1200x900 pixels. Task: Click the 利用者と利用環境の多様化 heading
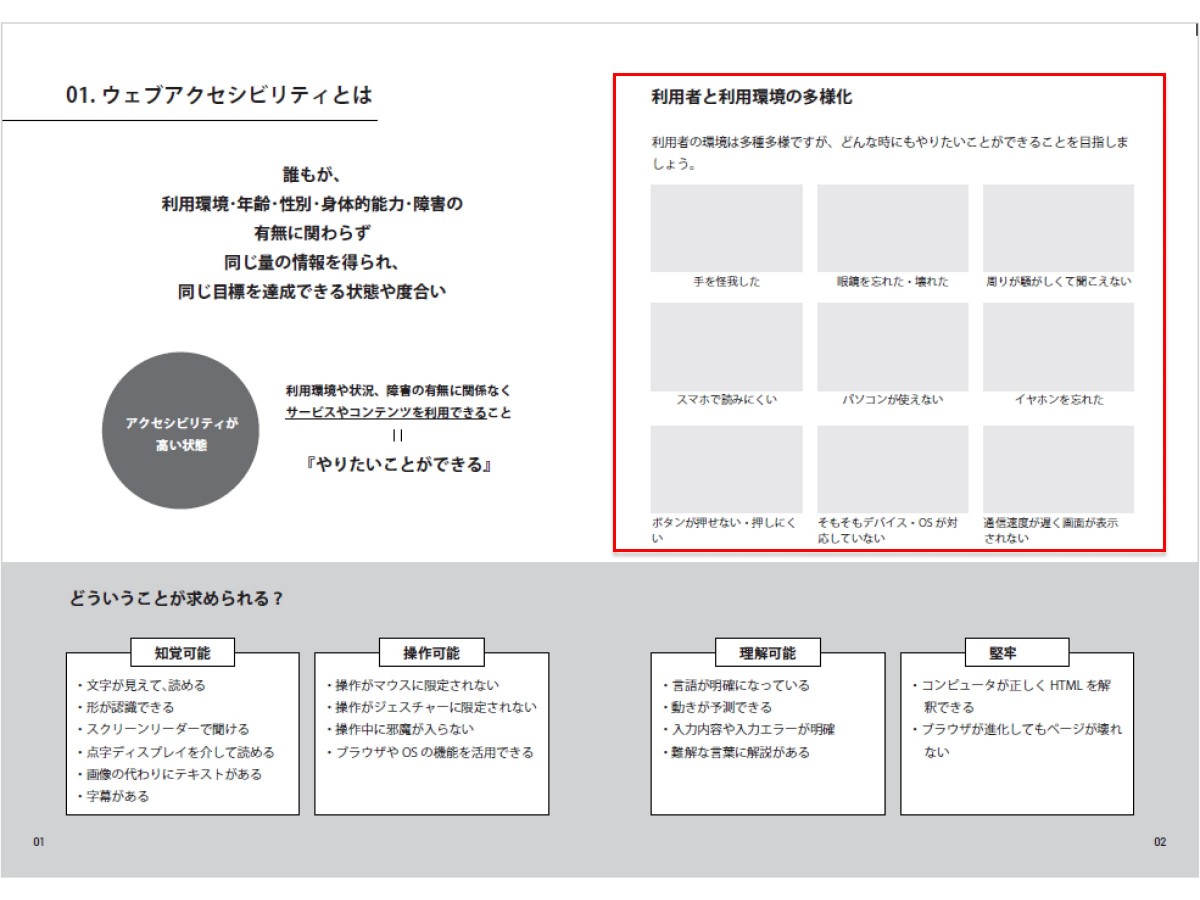[x=751, y=97]
